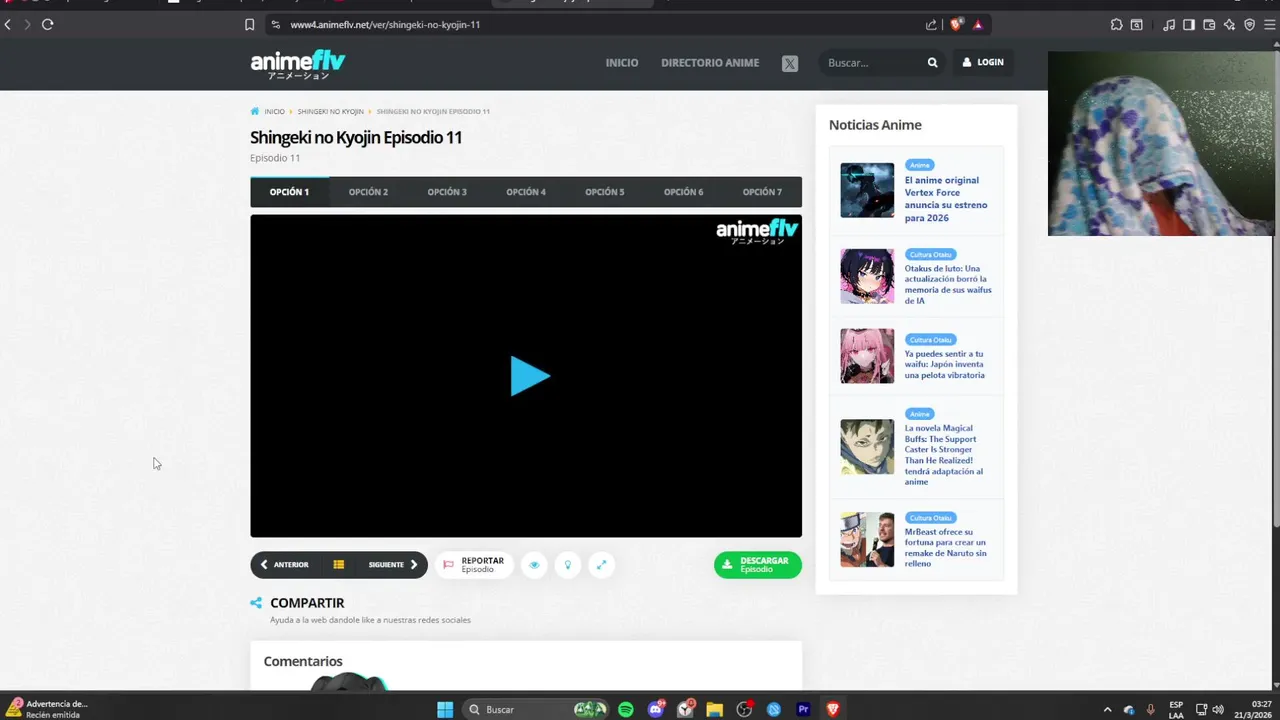Switch to the OPCIÓN 4 server tab
The height and width of the screenshot is (720, 1280).
[526, 192]
